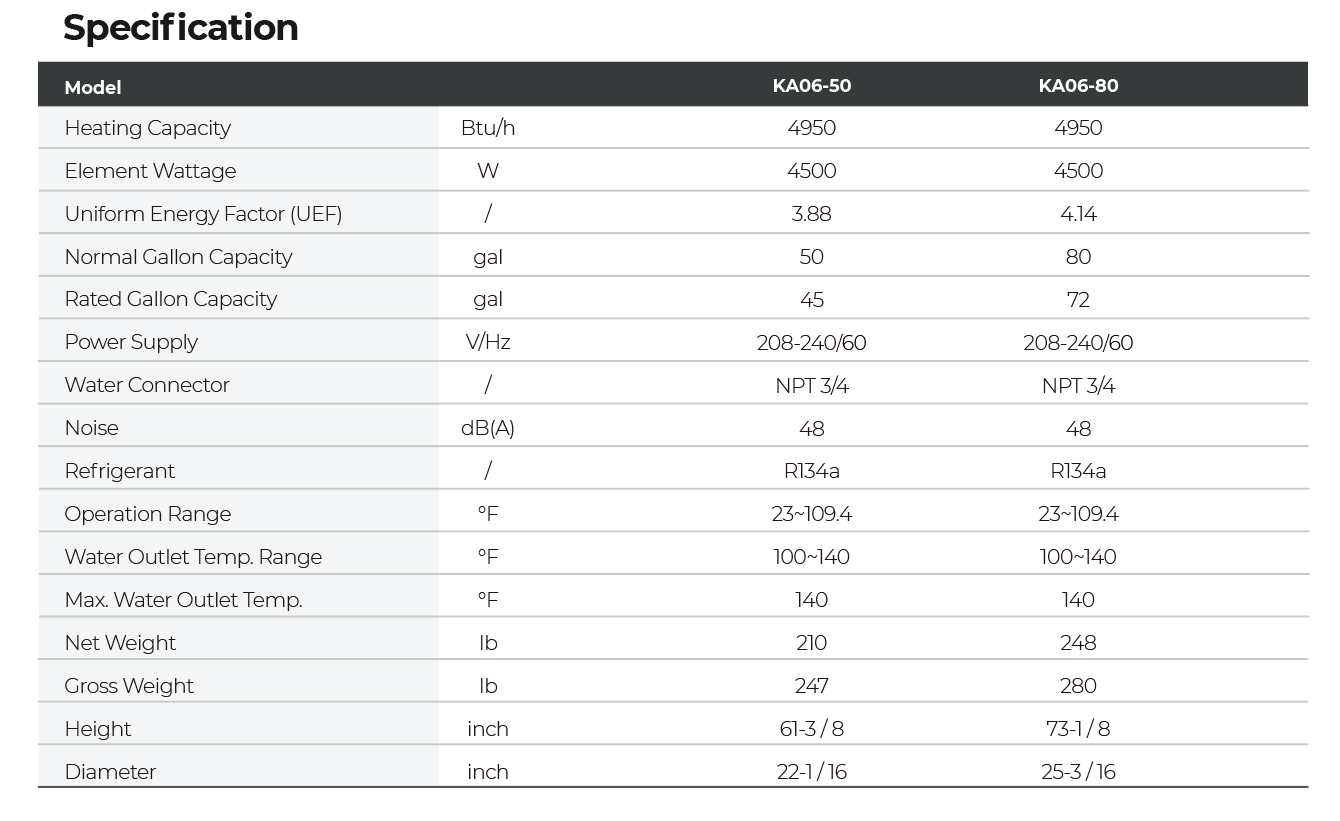Click the 3.88 UEF value
Screen dimensions: 1340x821
[811, 214]
